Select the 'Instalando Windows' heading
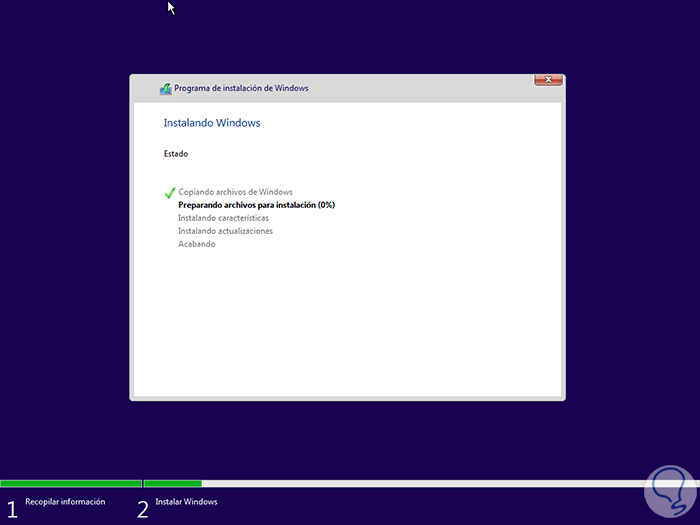The height and width of the screenshot is (525, 700). [x=212, y=123]
